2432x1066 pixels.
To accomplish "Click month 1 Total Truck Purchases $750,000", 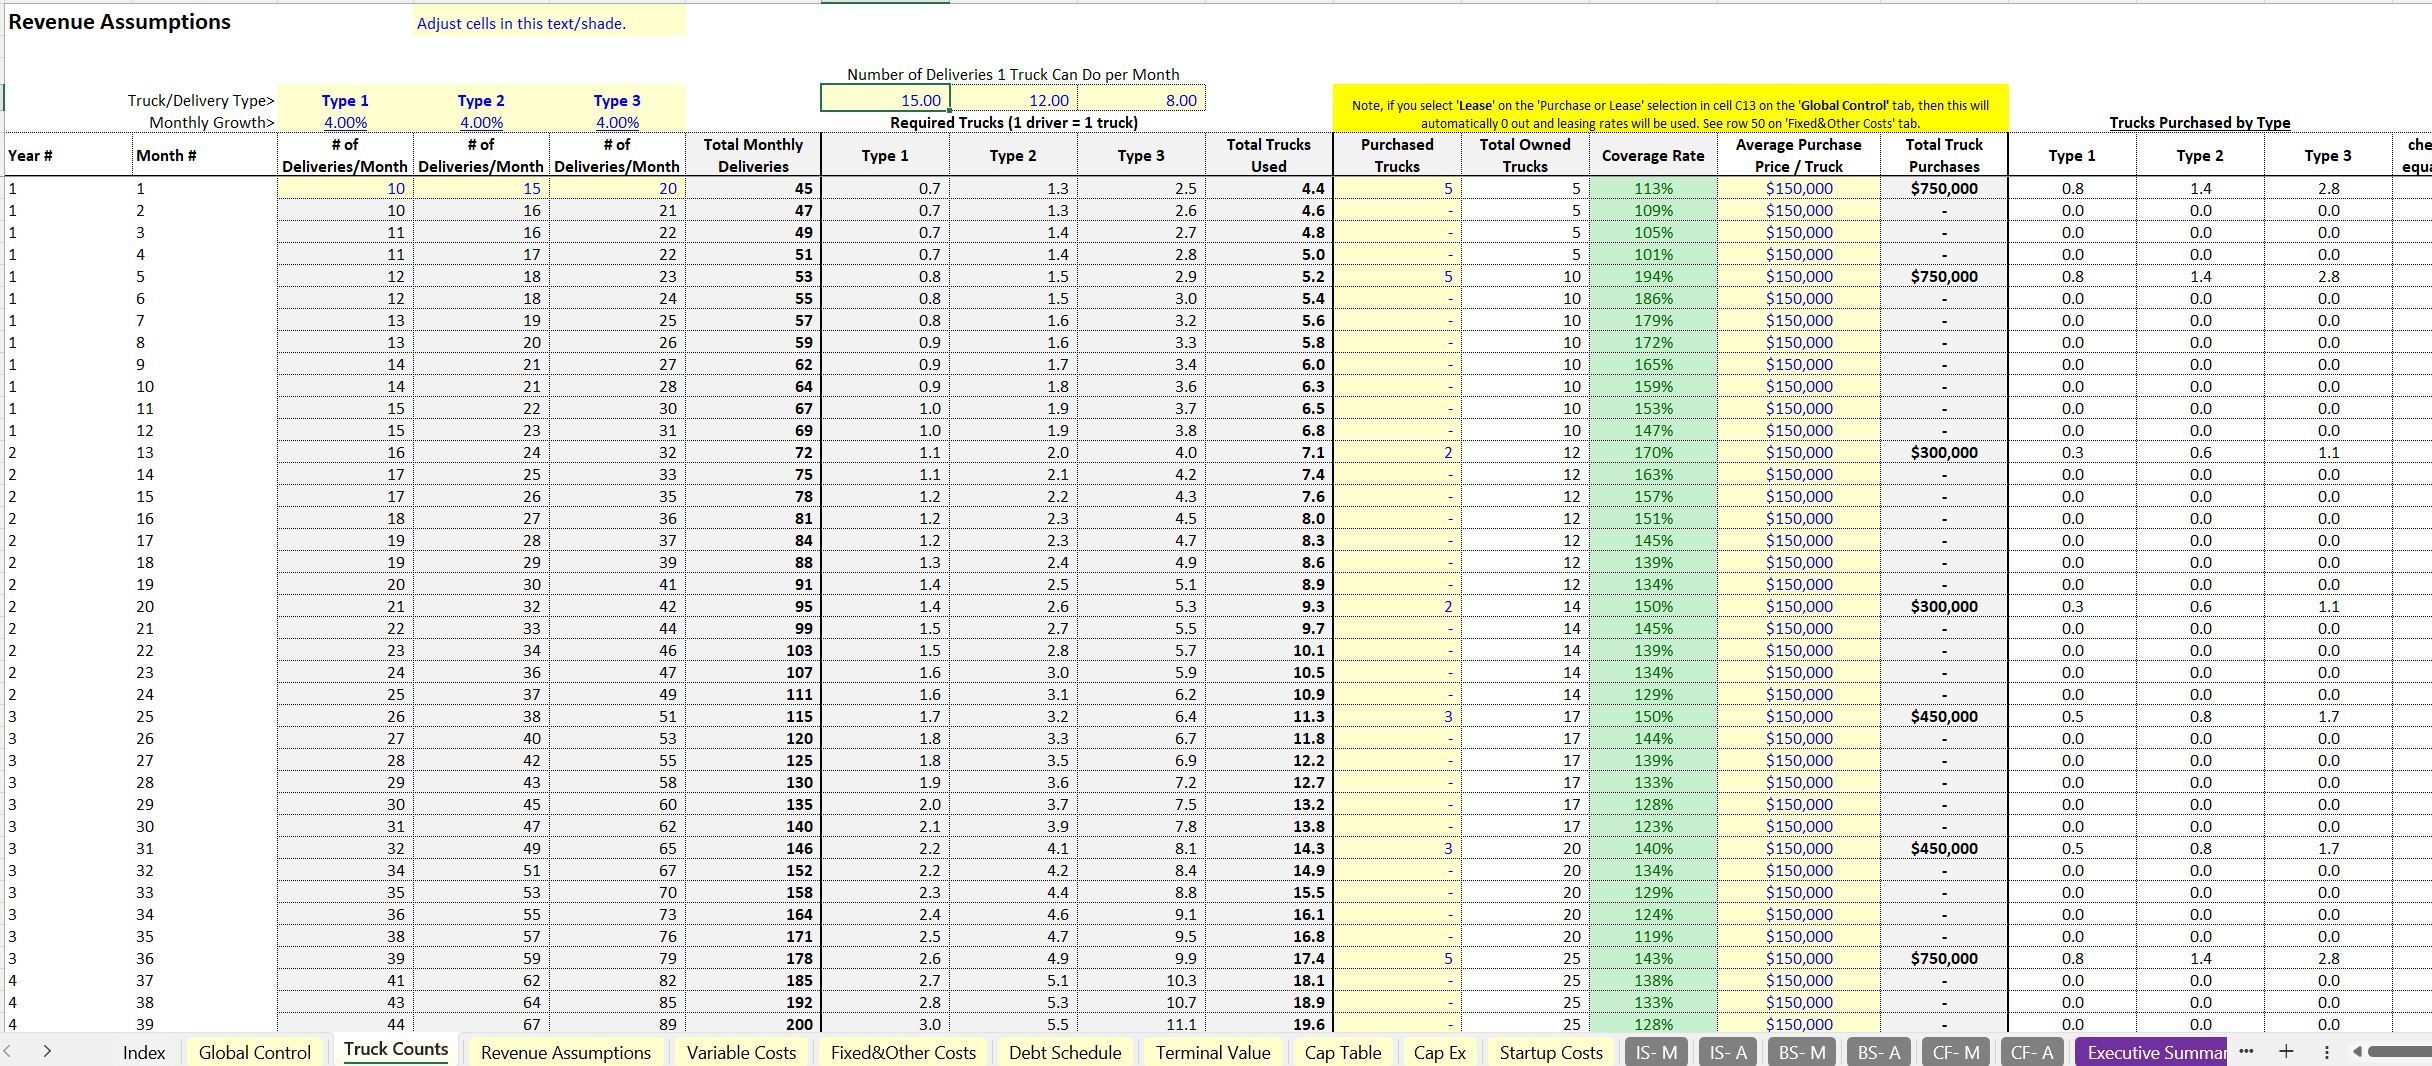I will (x=1944, y=188).
